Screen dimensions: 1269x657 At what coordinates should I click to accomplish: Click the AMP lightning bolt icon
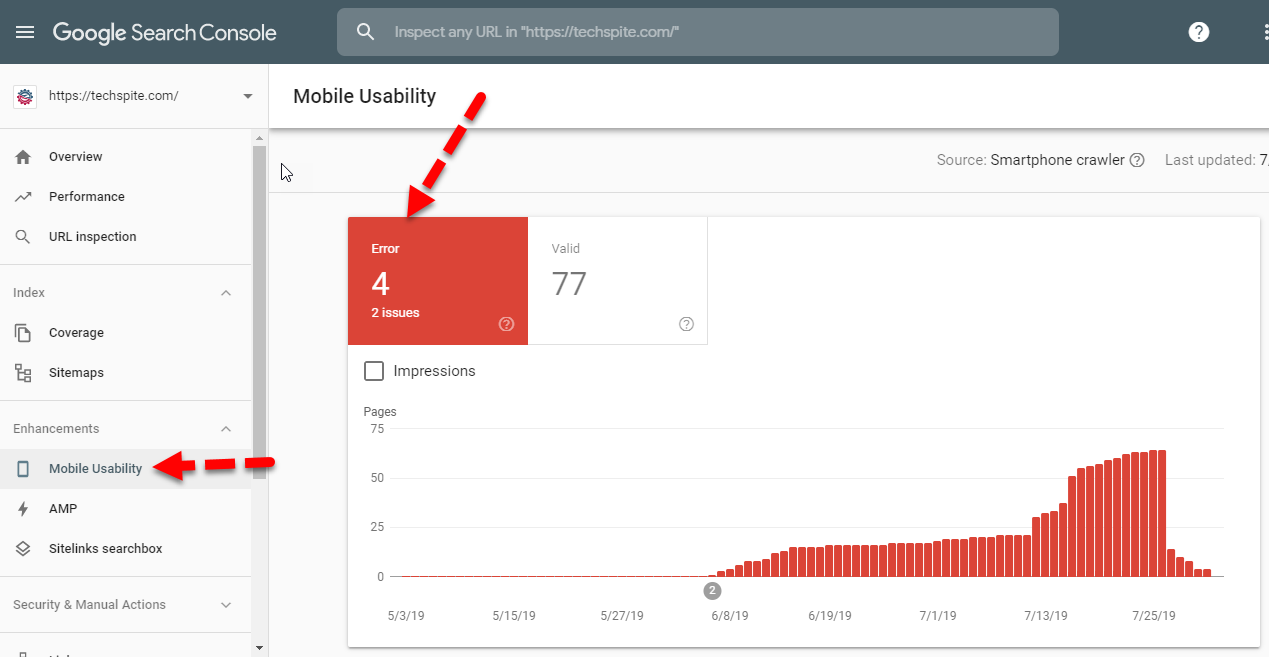click(24, 509)
